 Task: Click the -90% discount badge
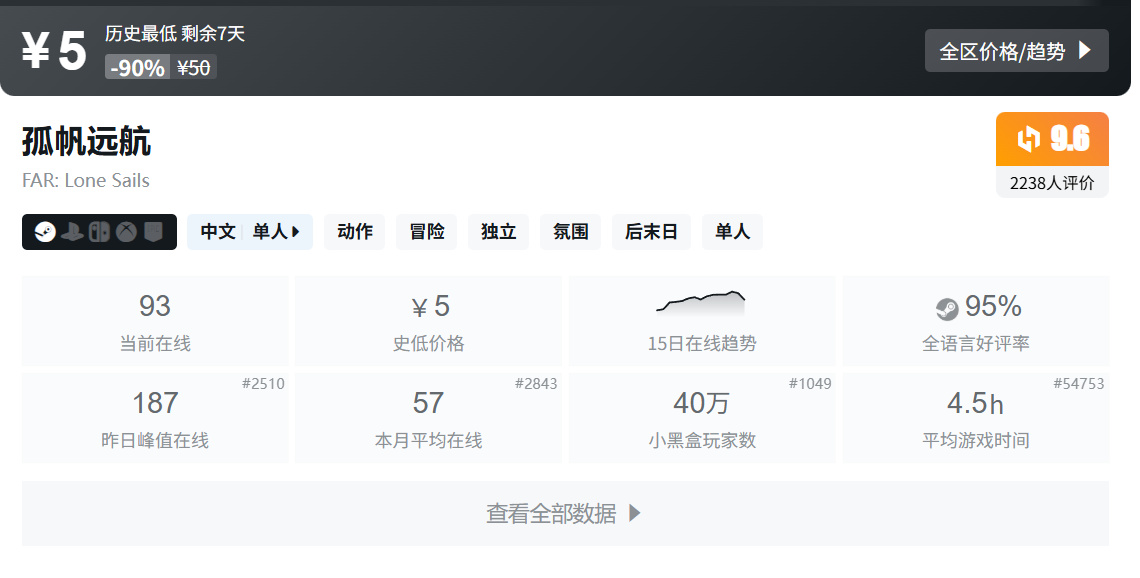tap(137, 68)
